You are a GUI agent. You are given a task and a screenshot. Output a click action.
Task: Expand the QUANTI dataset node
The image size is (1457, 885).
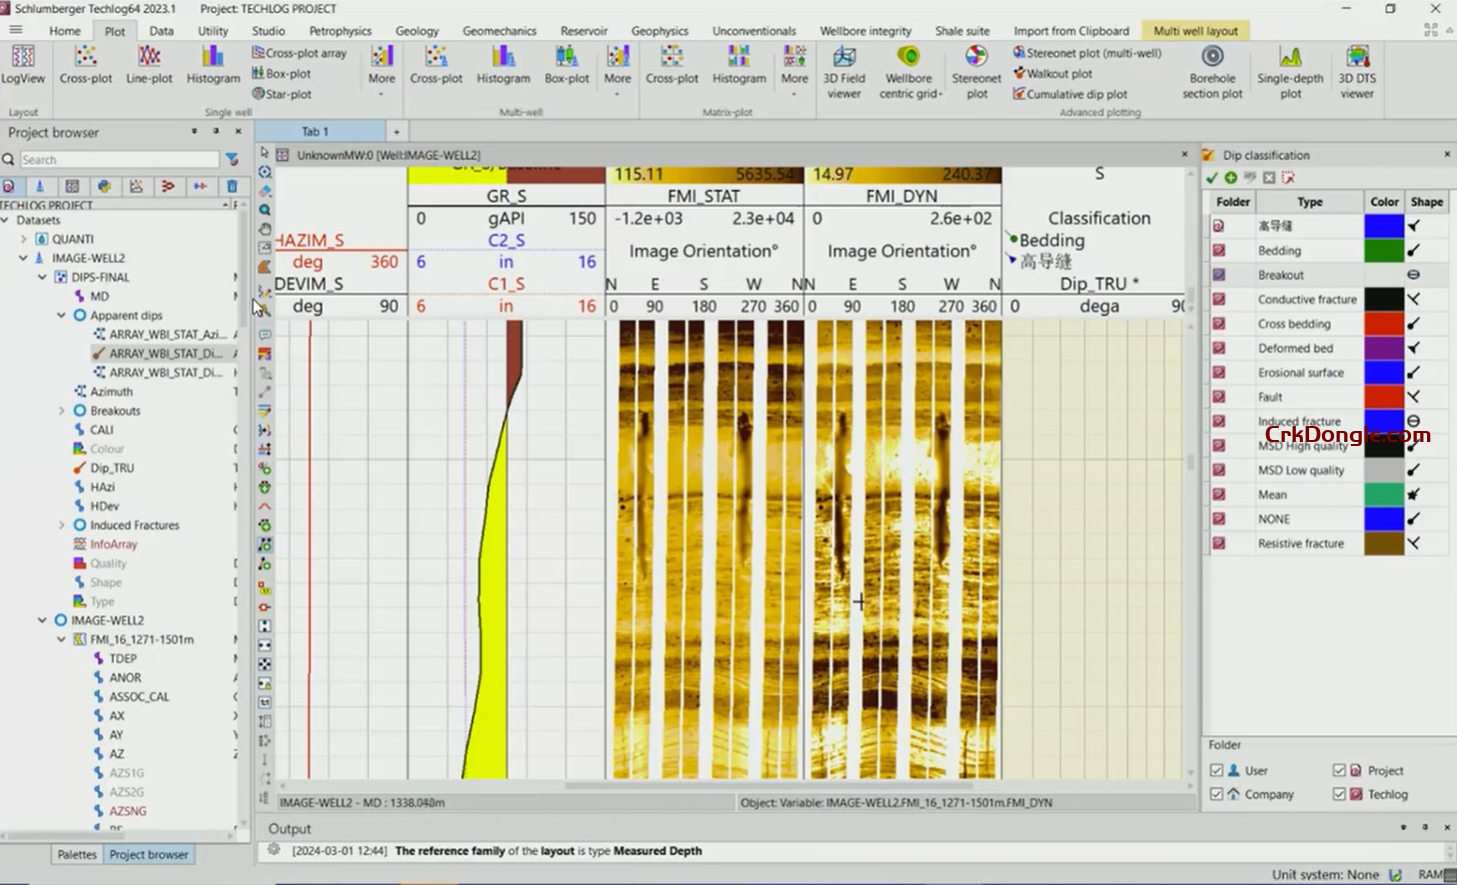[24, 239]
